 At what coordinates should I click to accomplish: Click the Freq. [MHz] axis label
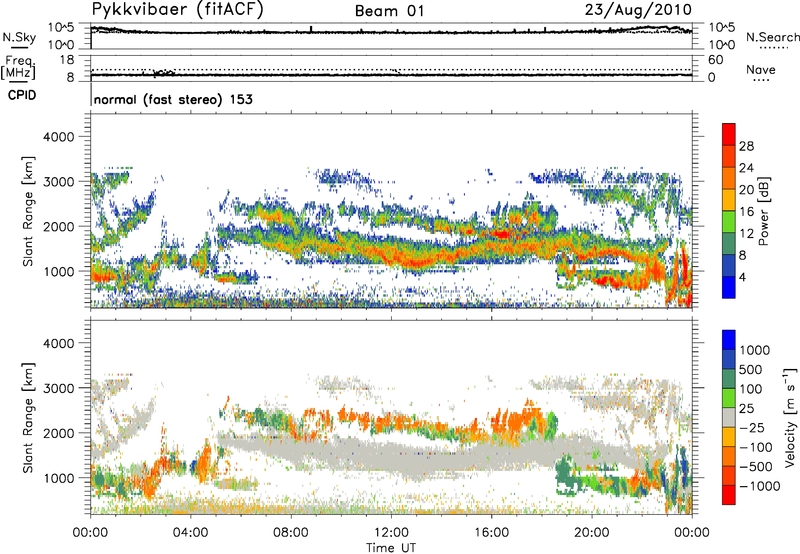tap(18, 67)
